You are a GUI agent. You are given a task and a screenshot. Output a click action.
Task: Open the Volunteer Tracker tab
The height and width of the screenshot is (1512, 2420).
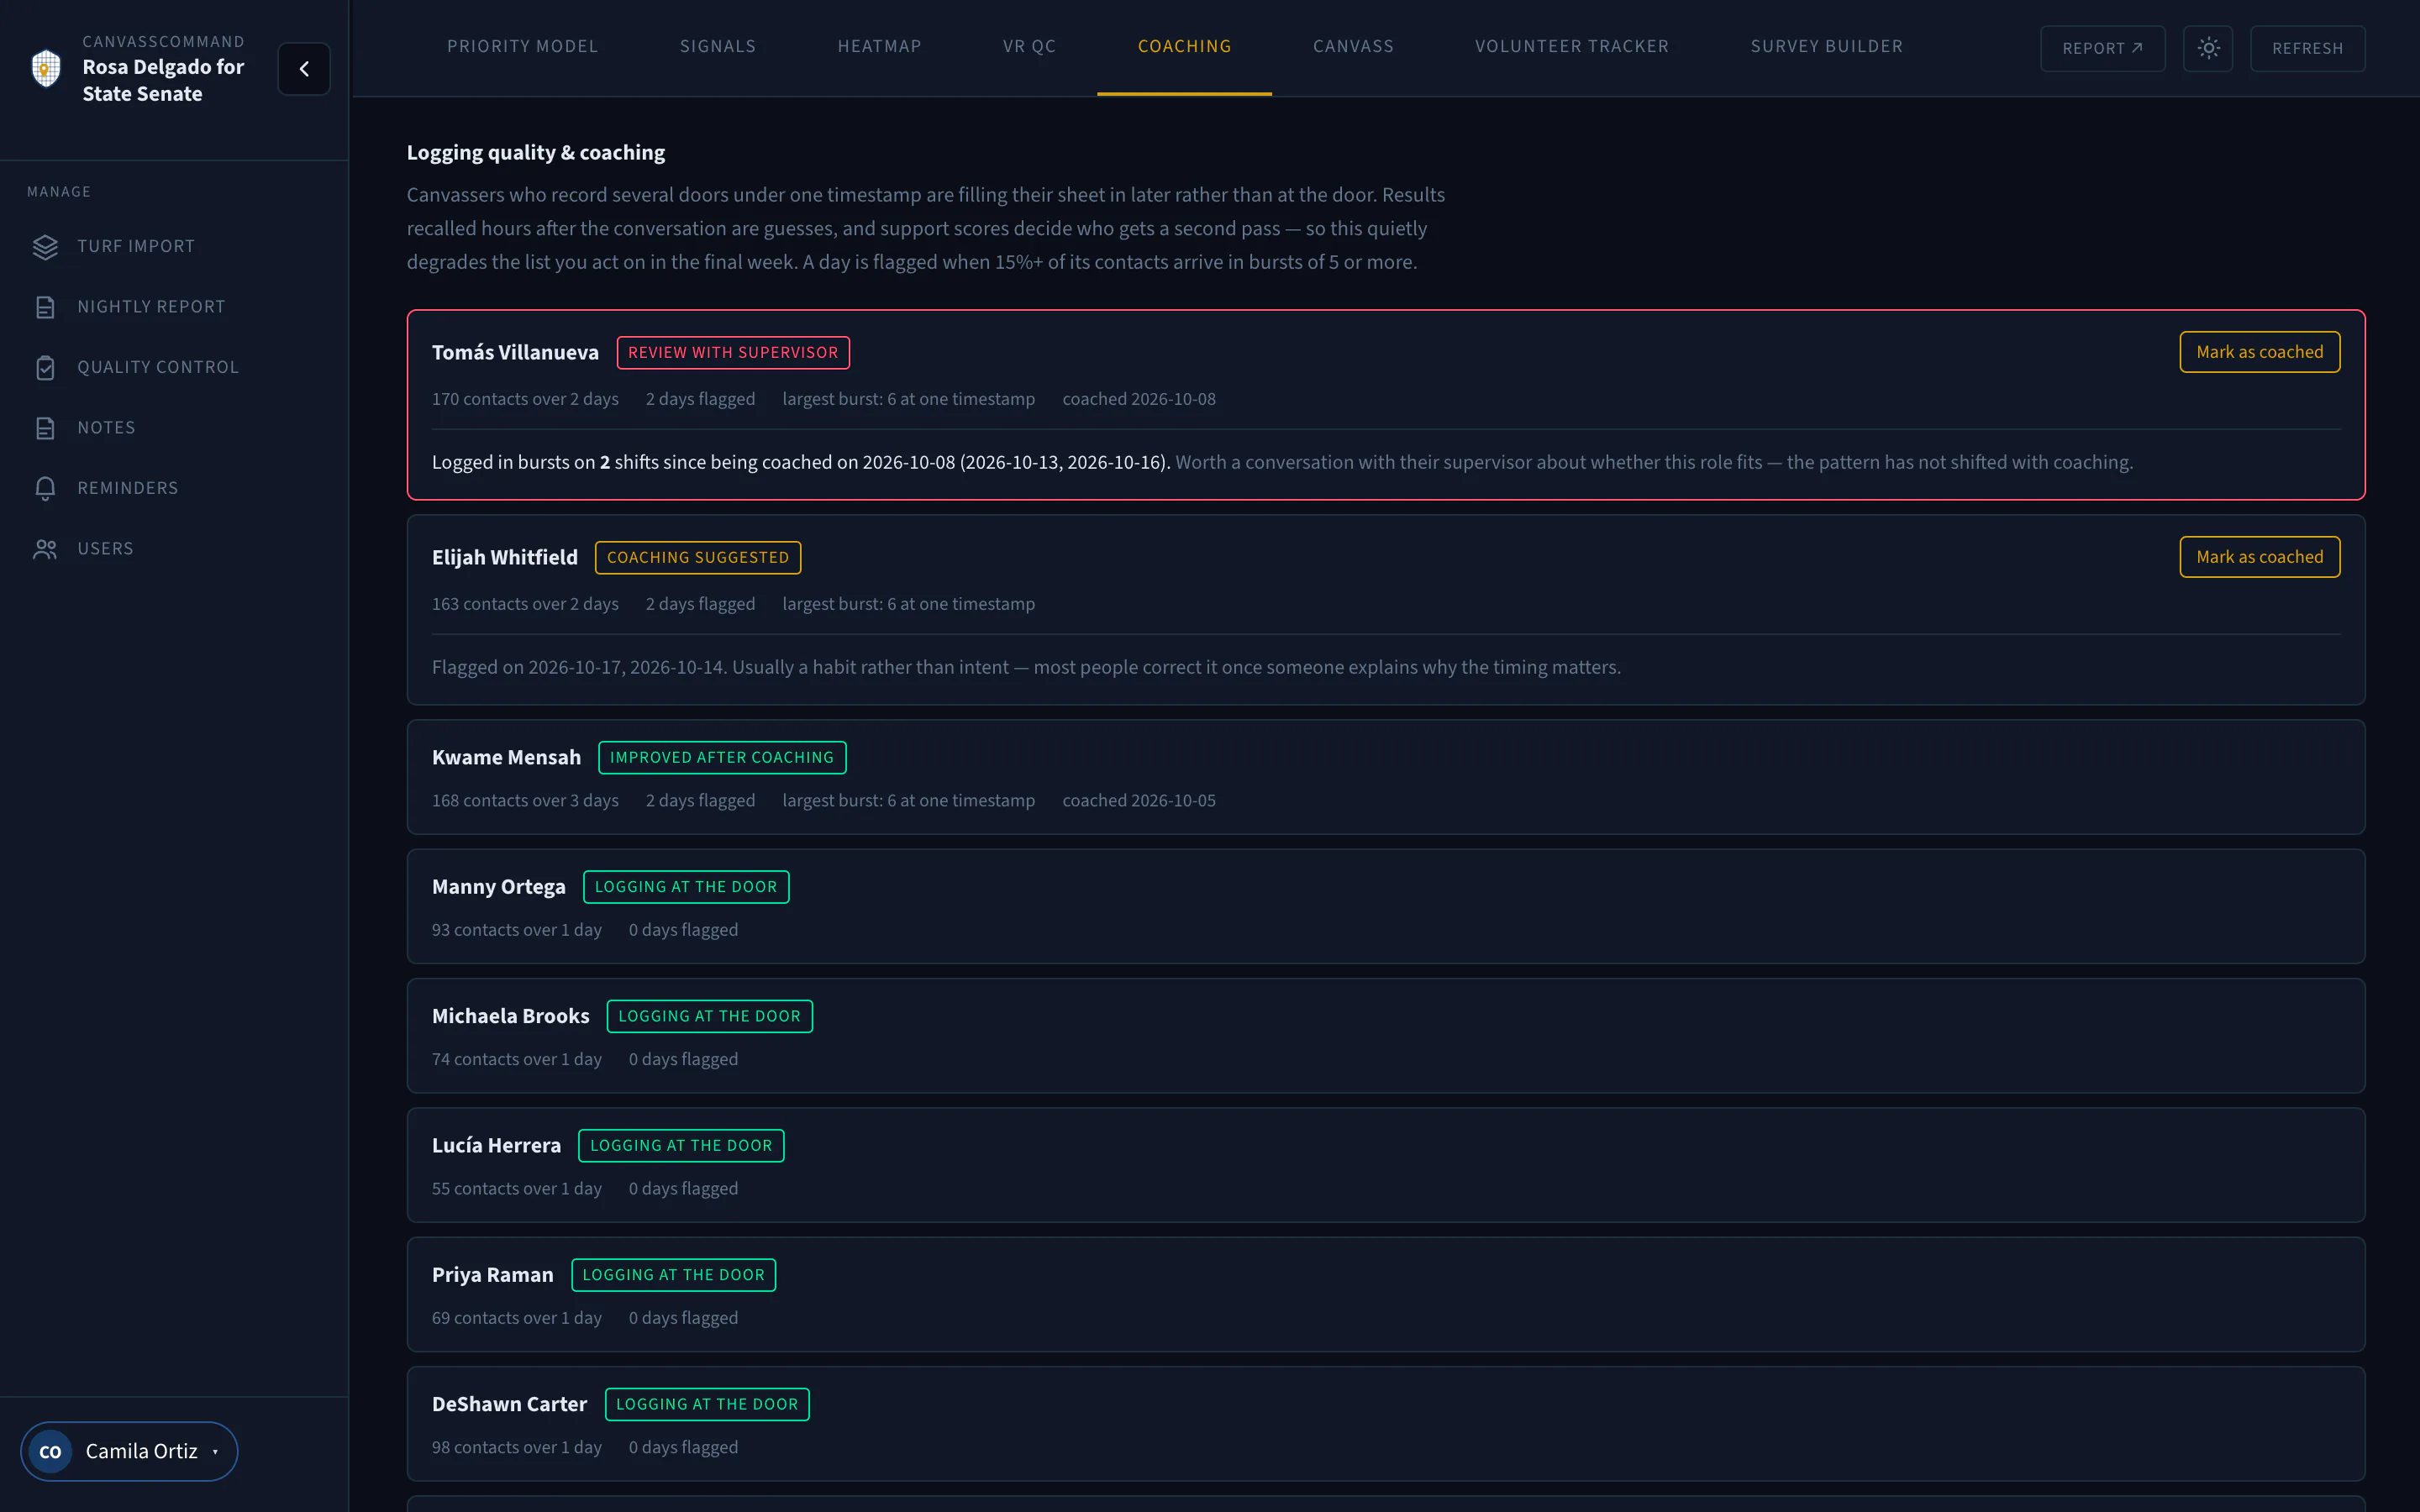1572,46
